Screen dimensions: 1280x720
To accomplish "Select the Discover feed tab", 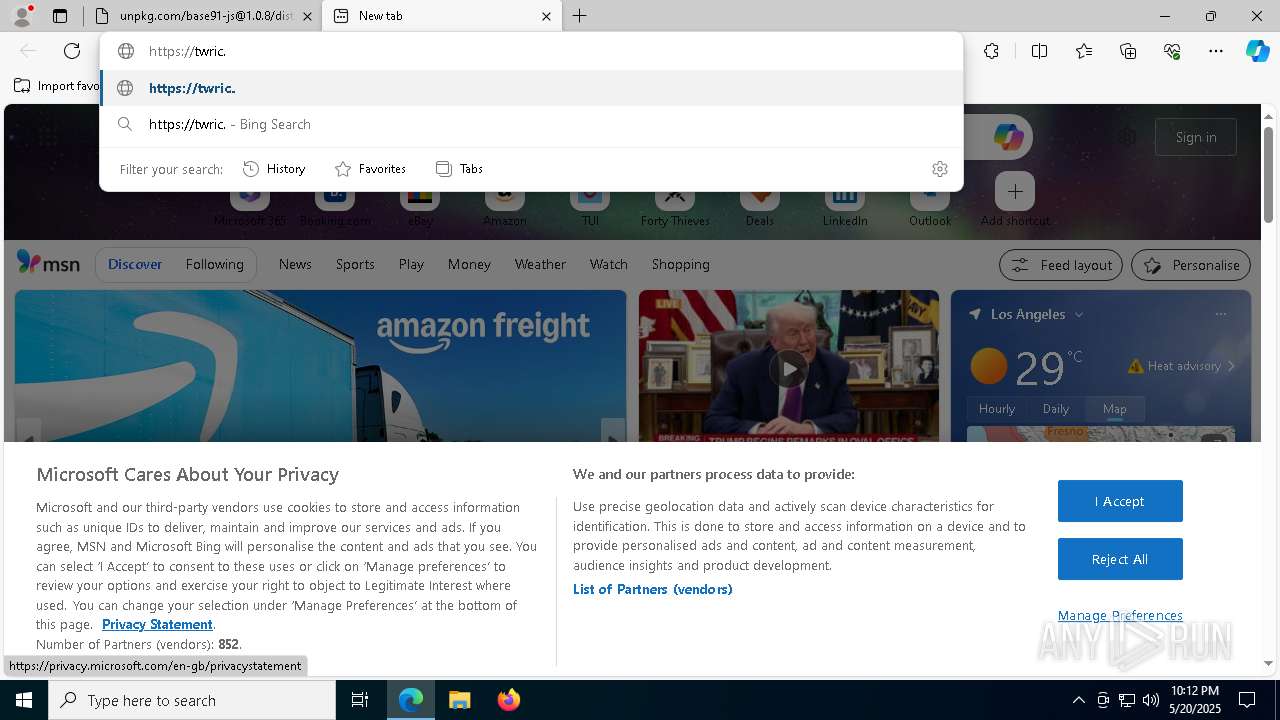I will 135,264.
